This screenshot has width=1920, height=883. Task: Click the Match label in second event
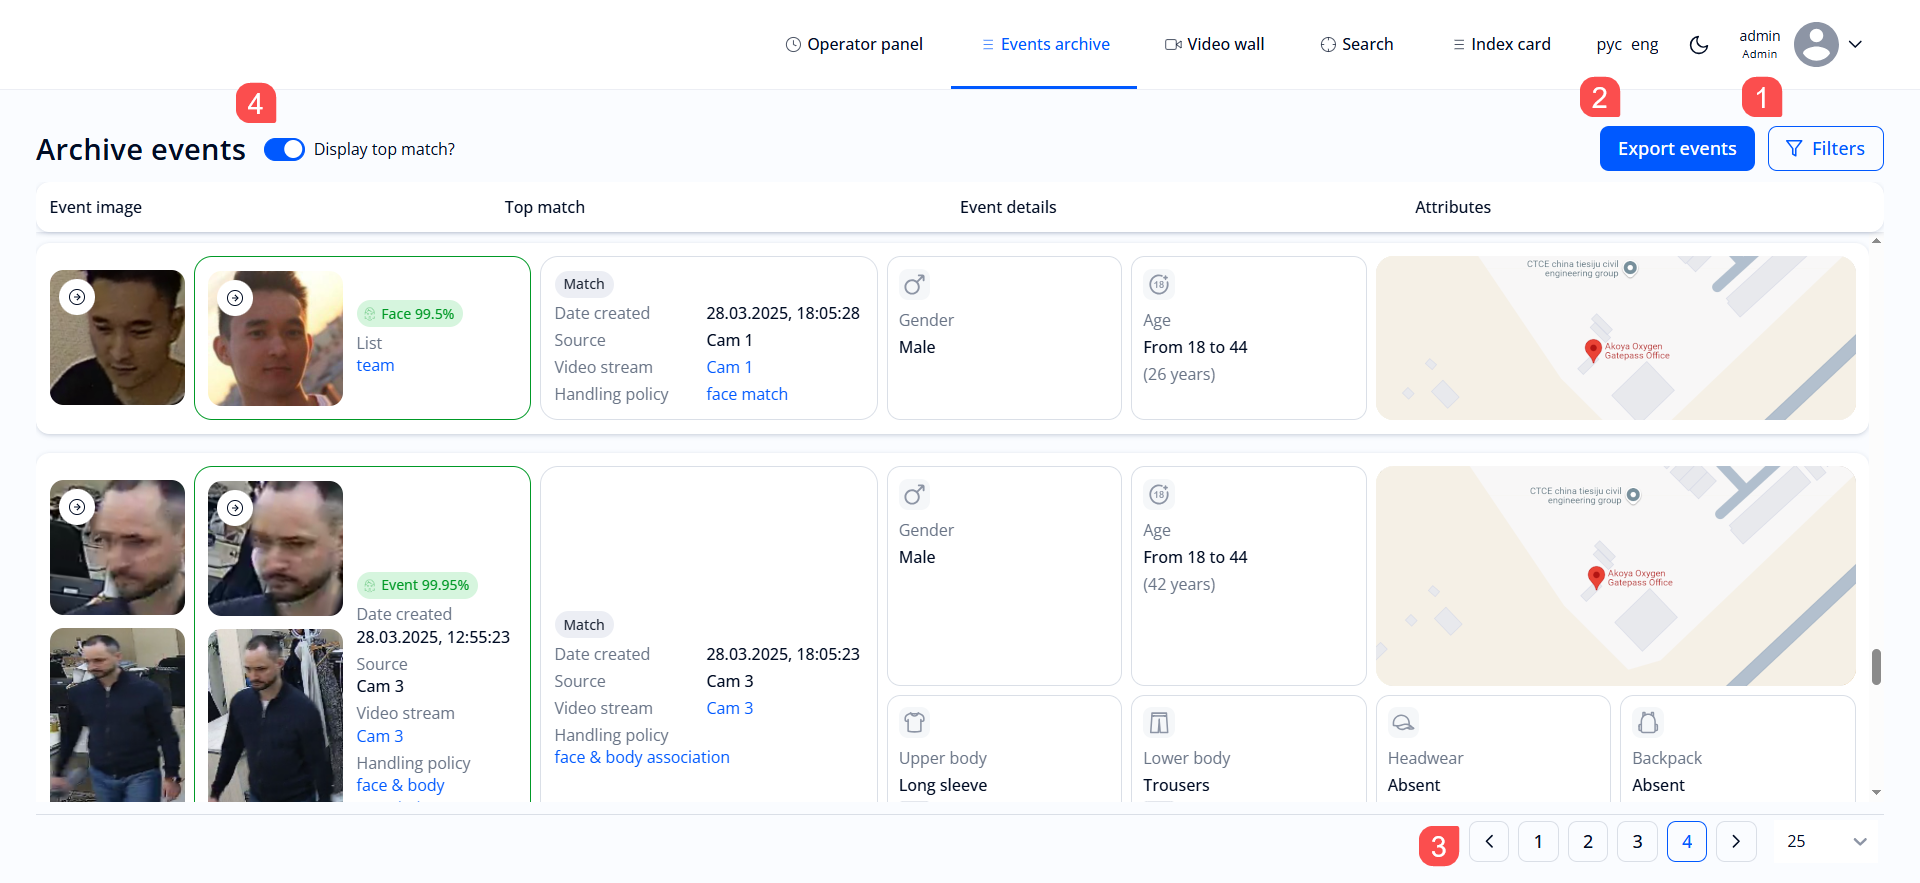pos(584,625)
